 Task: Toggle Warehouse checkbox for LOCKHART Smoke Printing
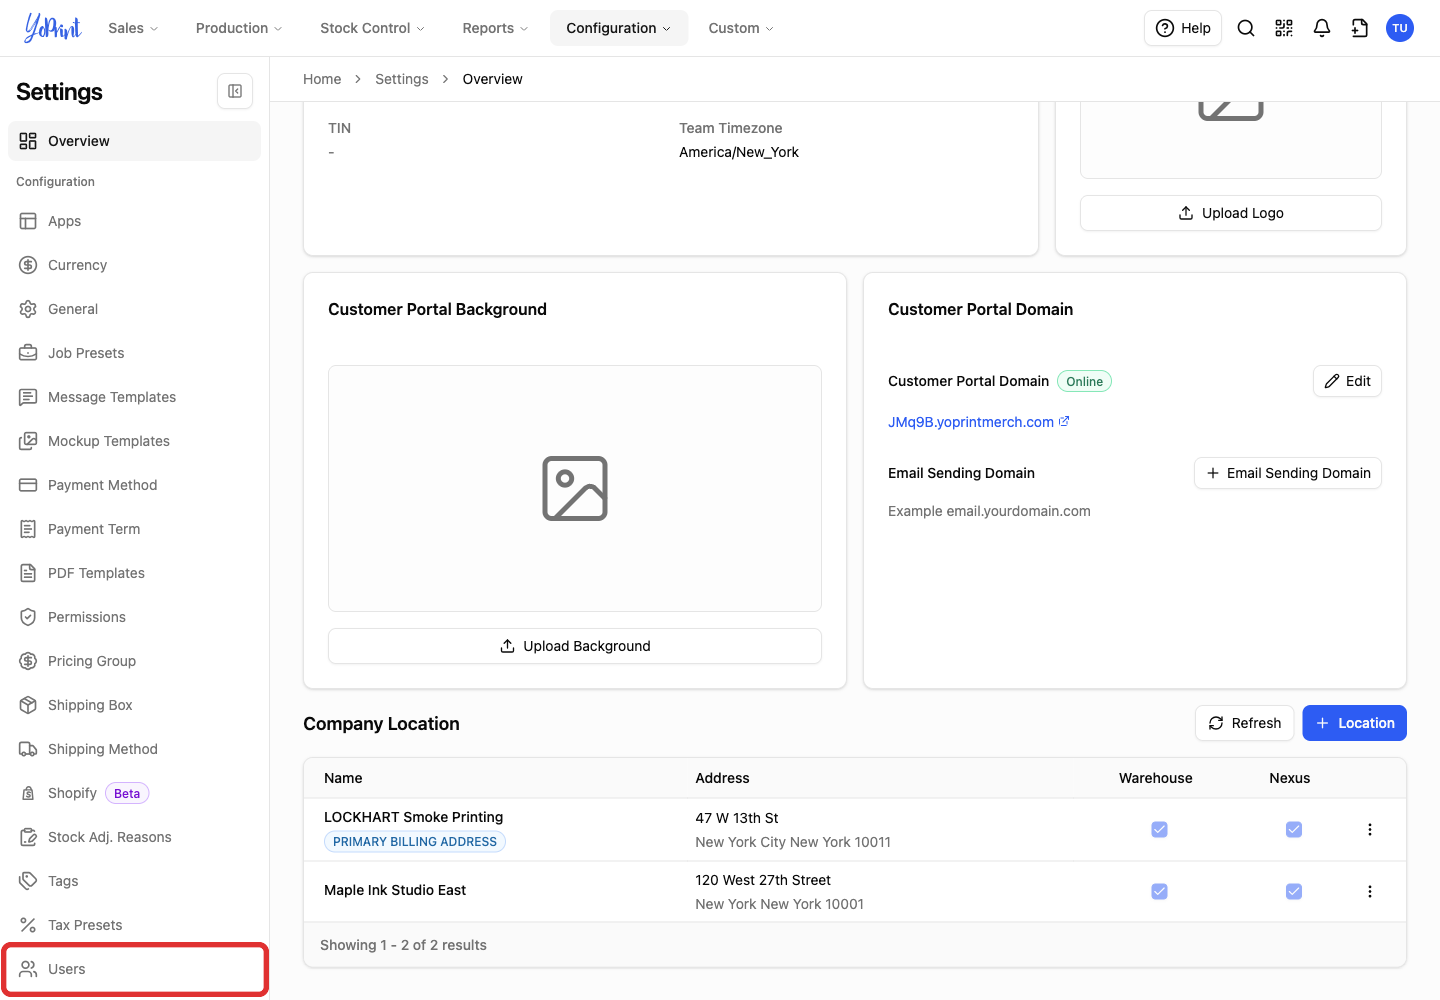(1159, 829)
